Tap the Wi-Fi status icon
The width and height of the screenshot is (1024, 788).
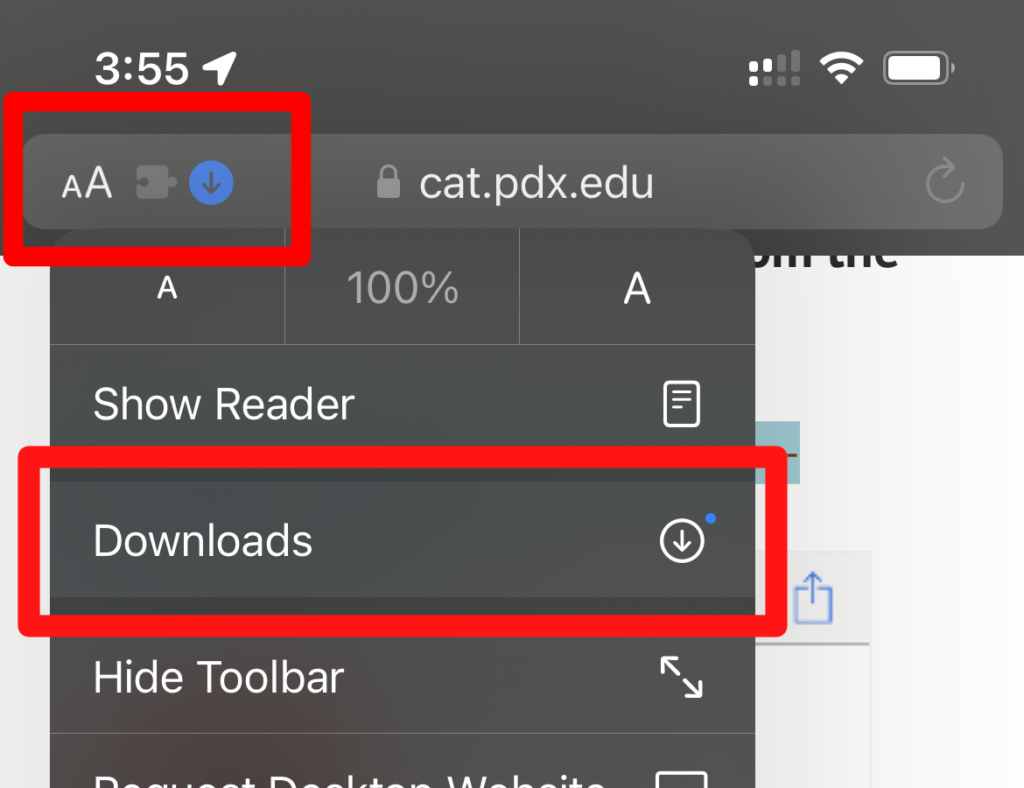(841, 69)
